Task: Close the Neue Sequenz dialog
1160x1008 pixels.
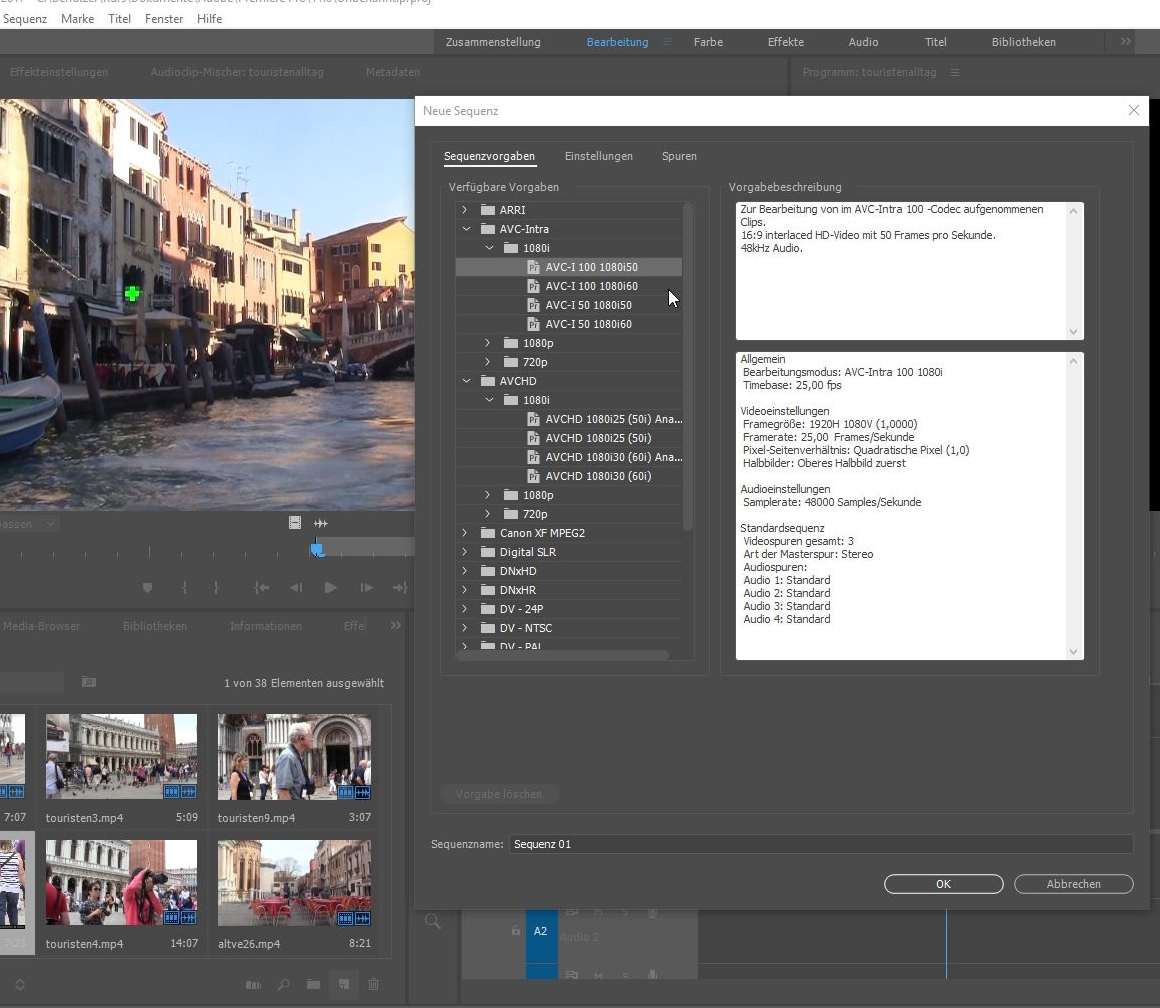Action: tap(1133, 110)
